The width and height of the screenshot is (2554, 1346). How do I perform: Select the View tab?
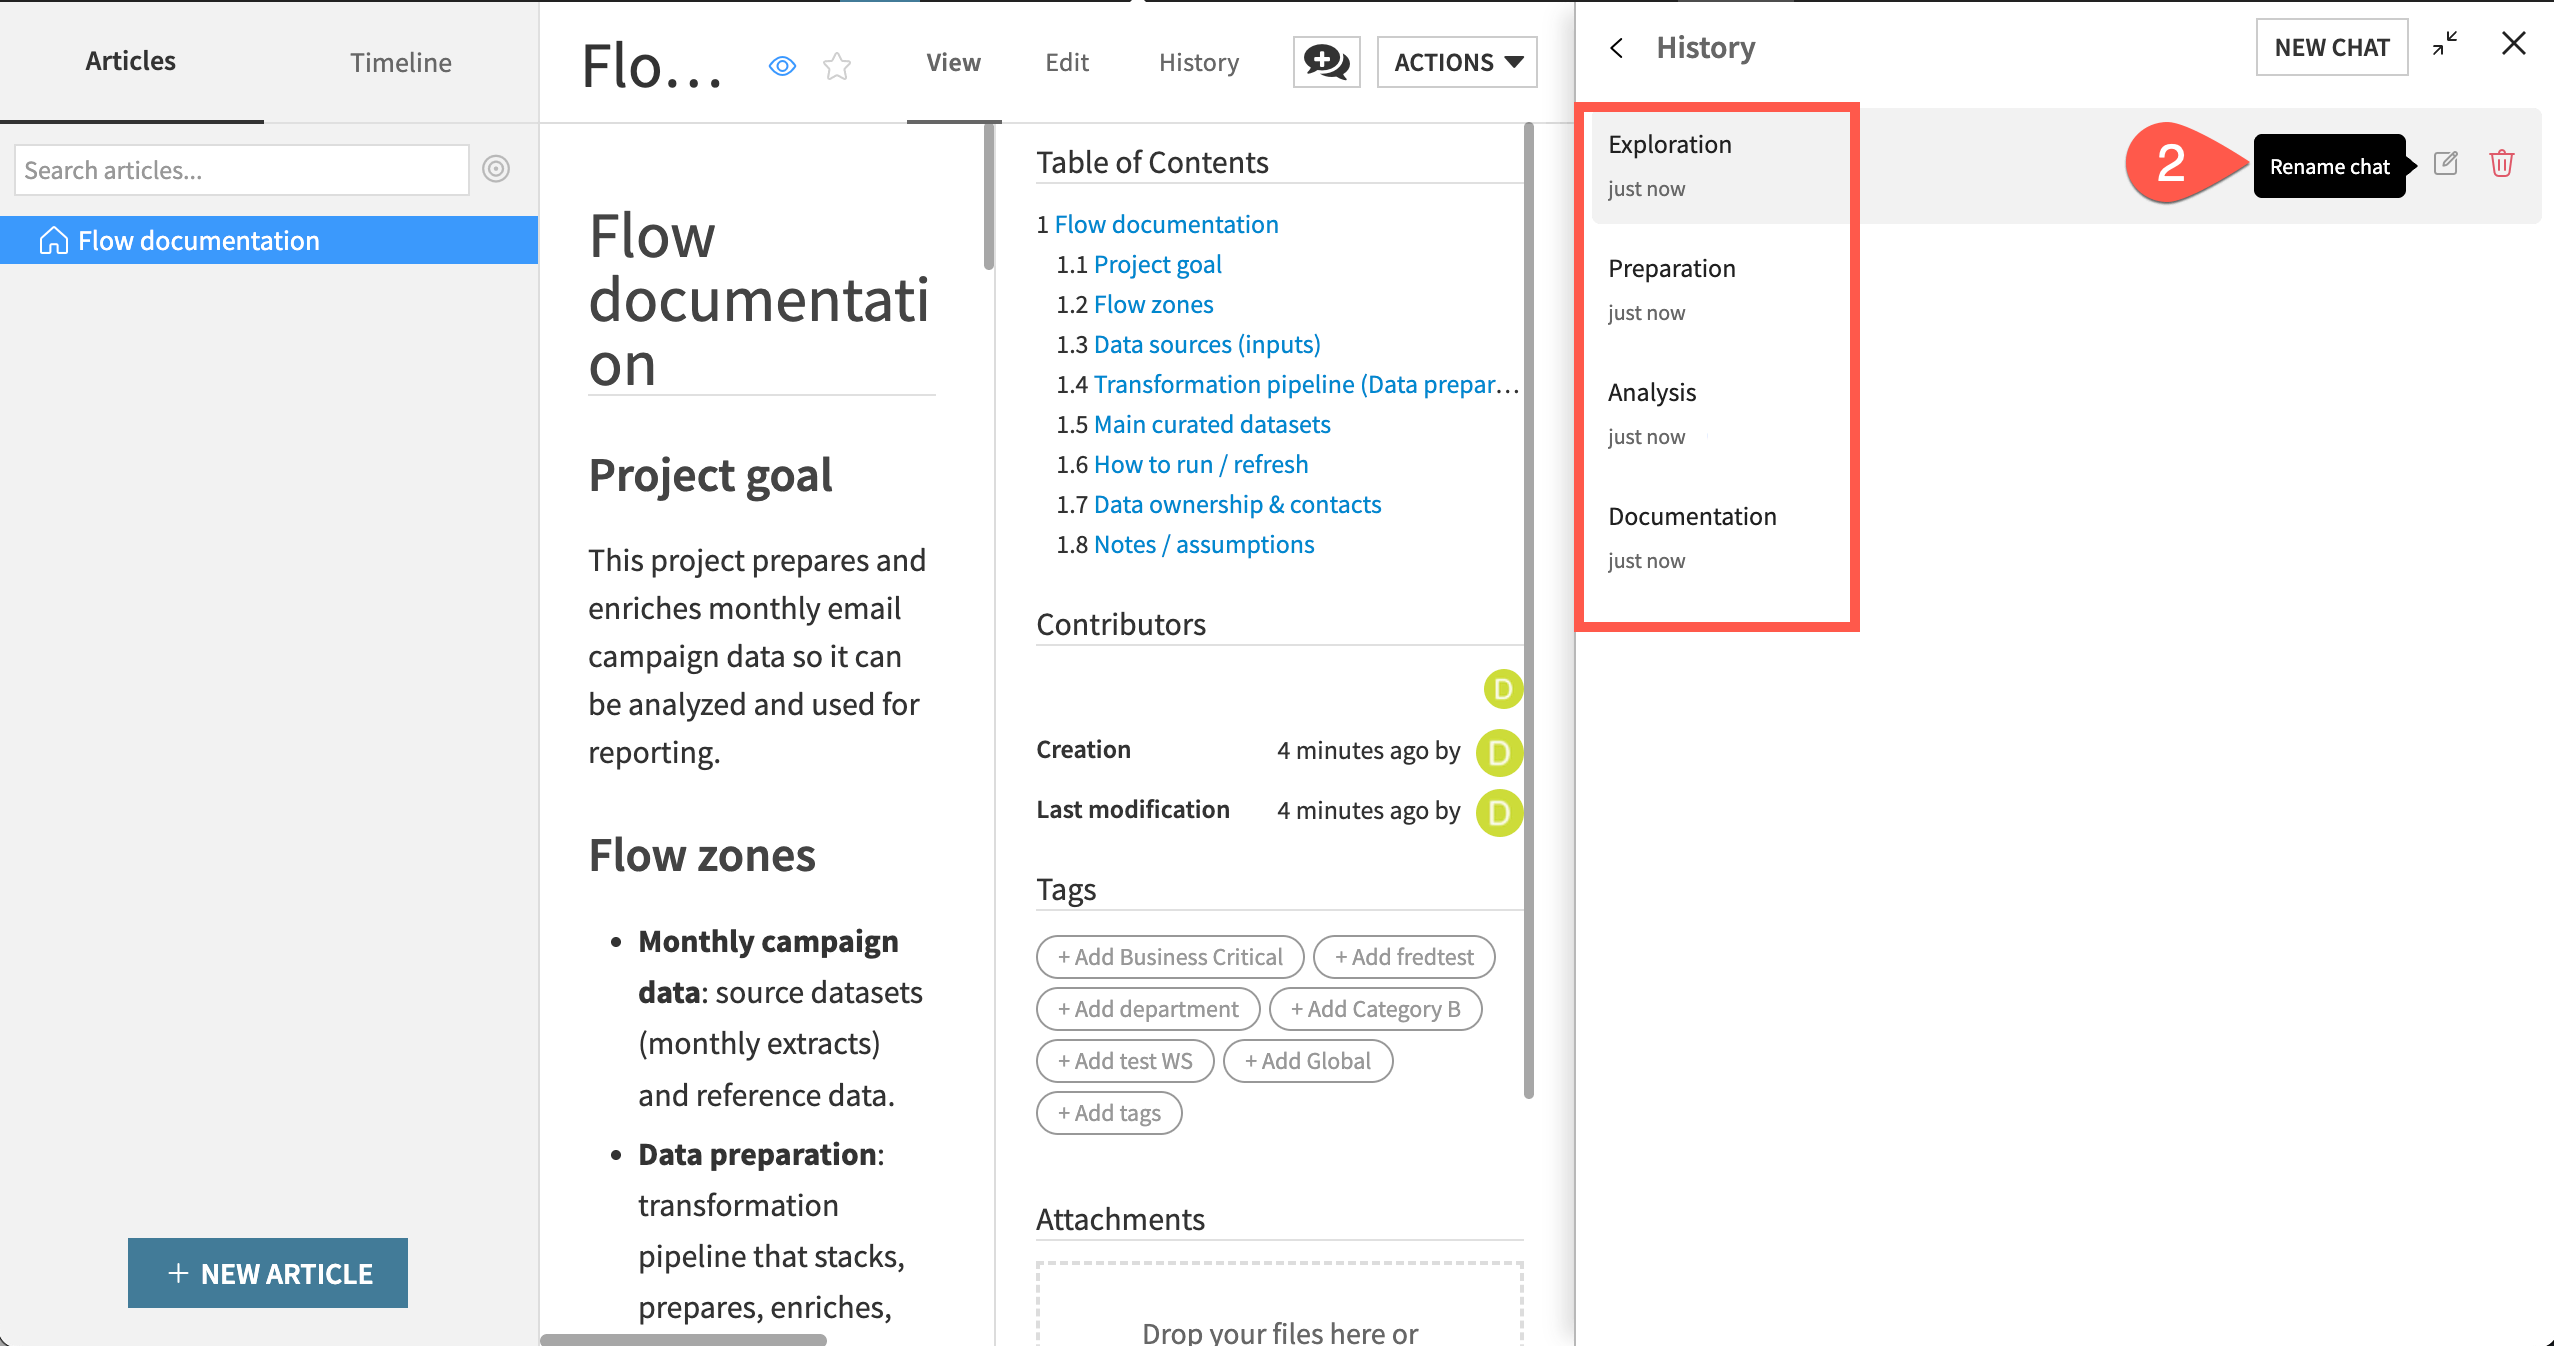coord(953,62)
